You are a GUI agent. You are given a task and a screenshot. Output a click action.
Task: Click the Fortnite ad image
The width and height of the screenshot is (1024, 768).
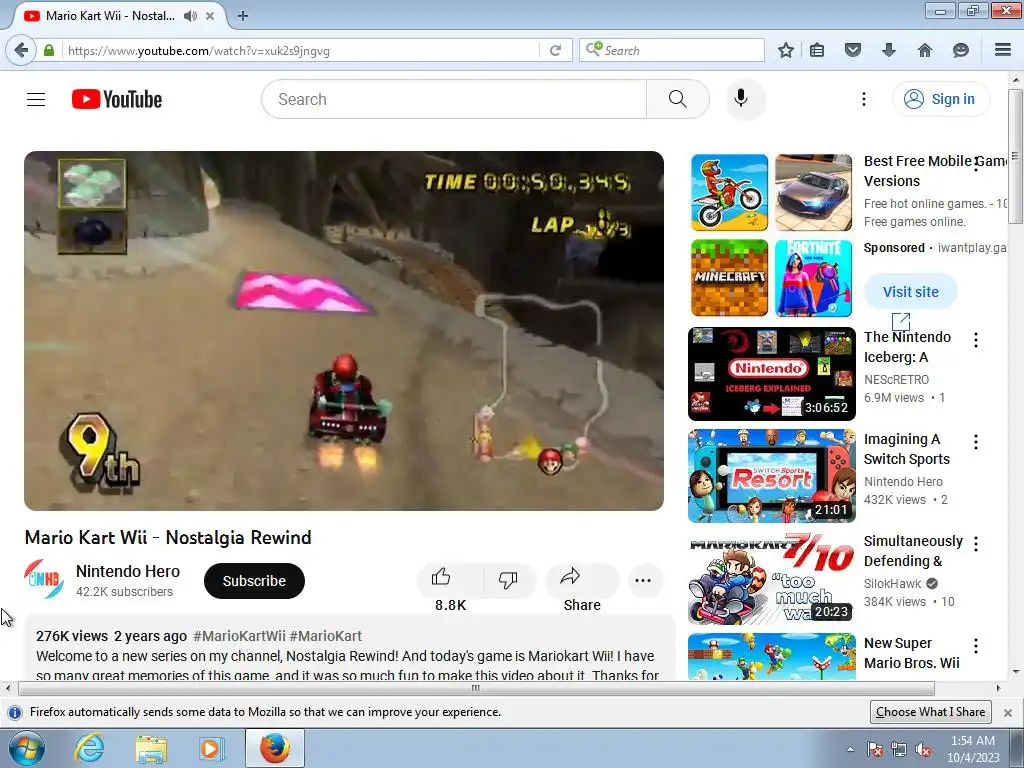pos(814,278)
